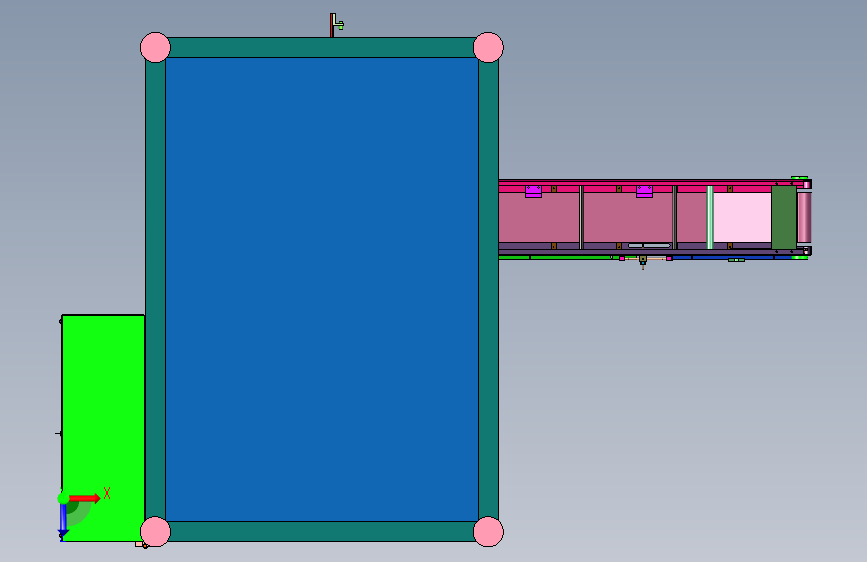Screen dimensions: 867x562
Task: Select the pink corner circle at bottom-right of frame
Action: coord(488,532)
